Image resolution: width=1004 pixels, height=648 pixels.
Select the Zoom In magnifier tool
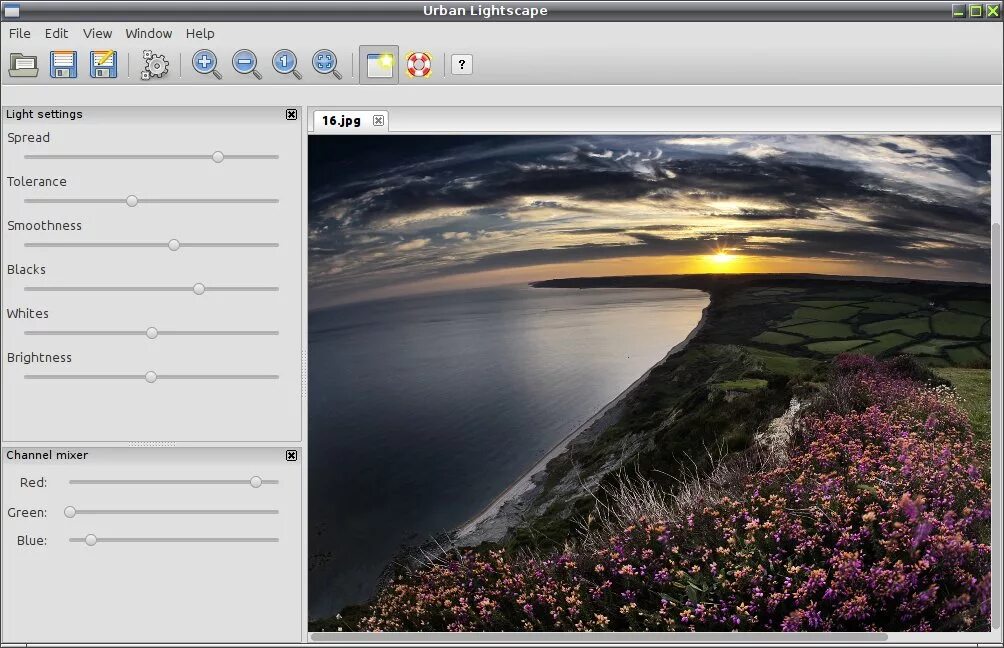tap(206, 64)
